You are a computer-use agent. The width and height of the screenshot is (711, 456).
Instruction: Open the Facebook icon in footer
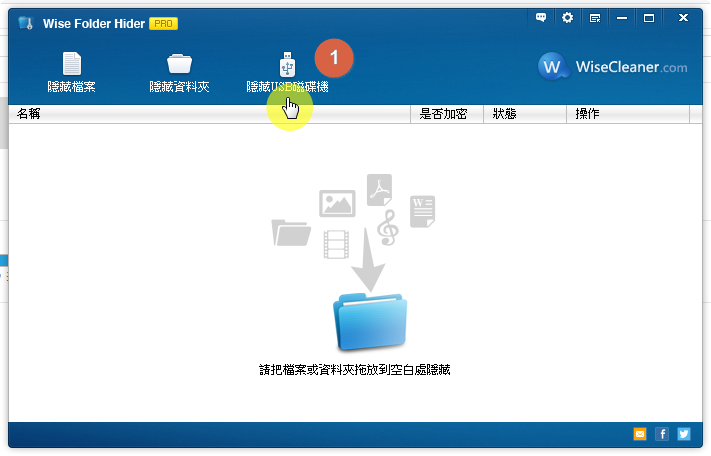point(662,434)
